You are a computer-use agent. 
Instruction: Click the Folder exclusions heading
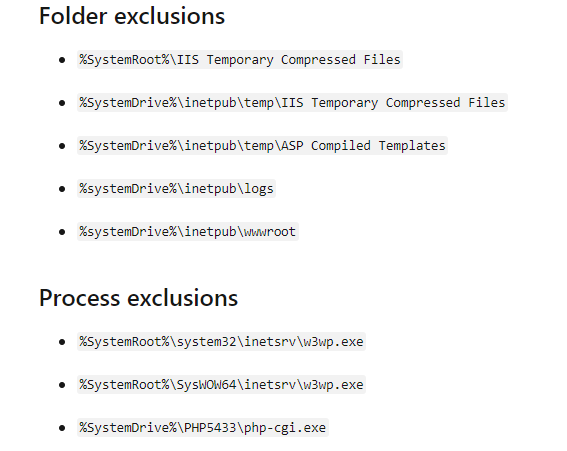[x=132, y=16]
